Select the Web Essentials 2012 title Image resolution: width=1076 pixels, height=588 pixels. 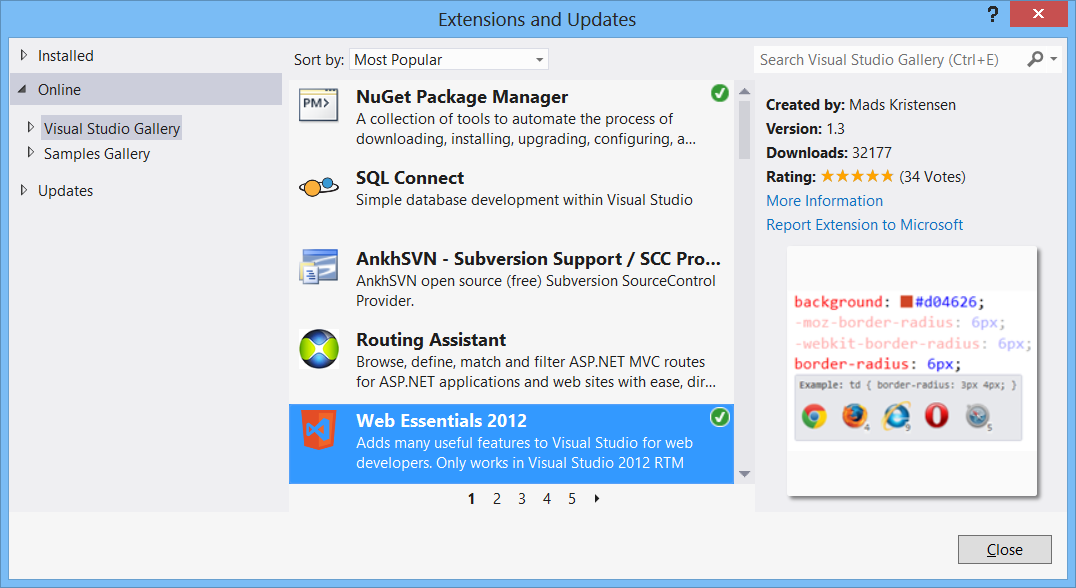tap(441, 421)
